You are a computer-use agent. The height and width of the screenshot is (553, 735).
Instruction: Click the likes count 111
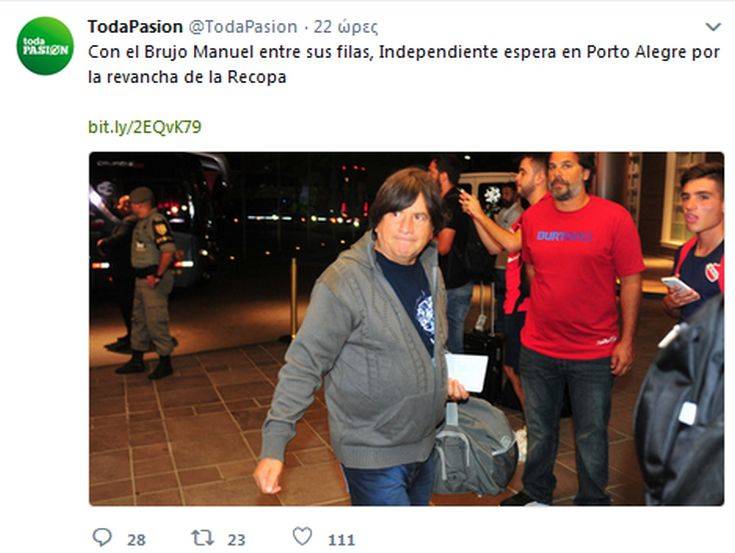click(341, 540)
